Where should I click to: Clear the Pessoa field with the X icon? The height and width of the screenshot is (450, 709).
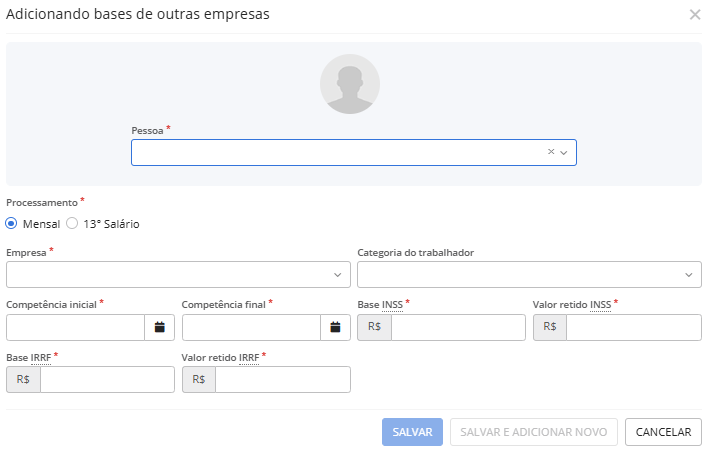(x=550, y=152)
